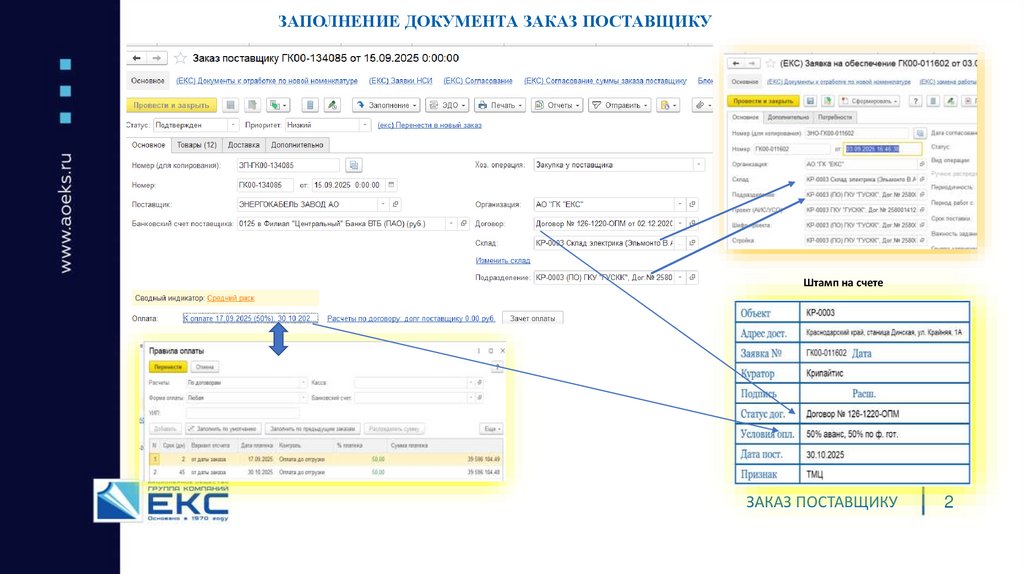
Task: Expand the Хоз. операция dropdown
Action: click(699, 165)
